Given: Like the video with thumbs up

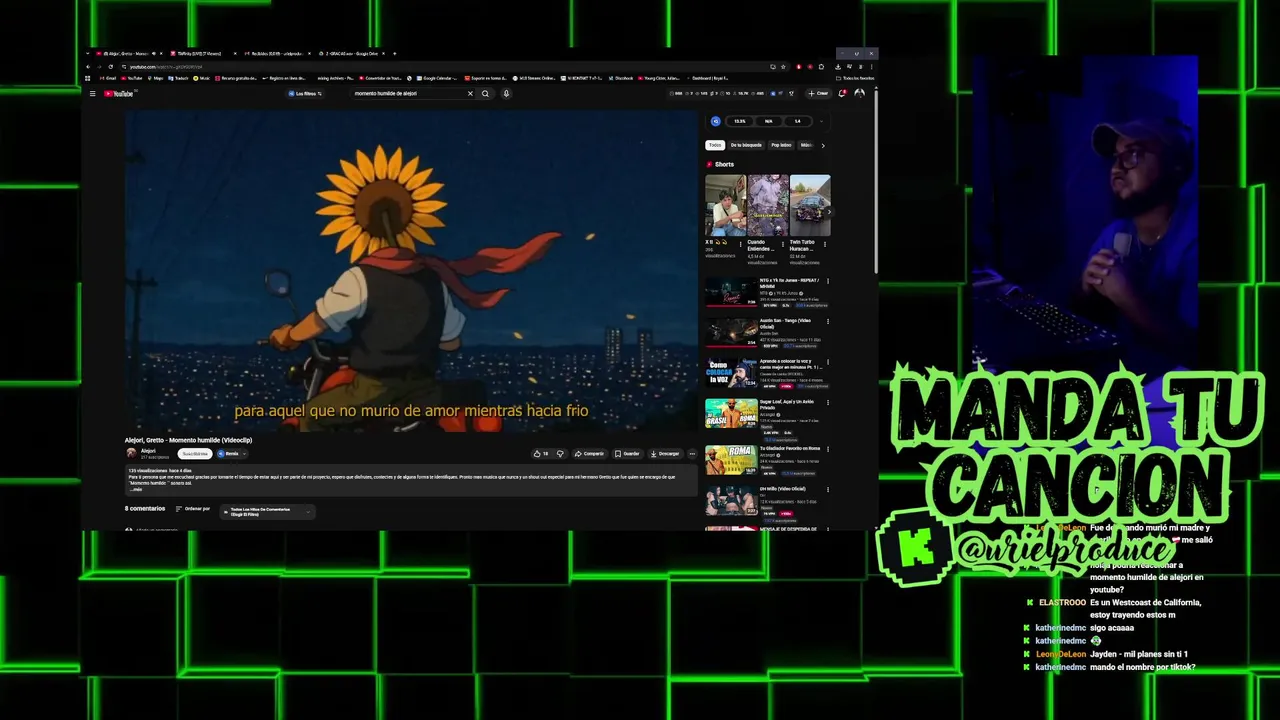Looking at the screenshot, I should point(541,454).
